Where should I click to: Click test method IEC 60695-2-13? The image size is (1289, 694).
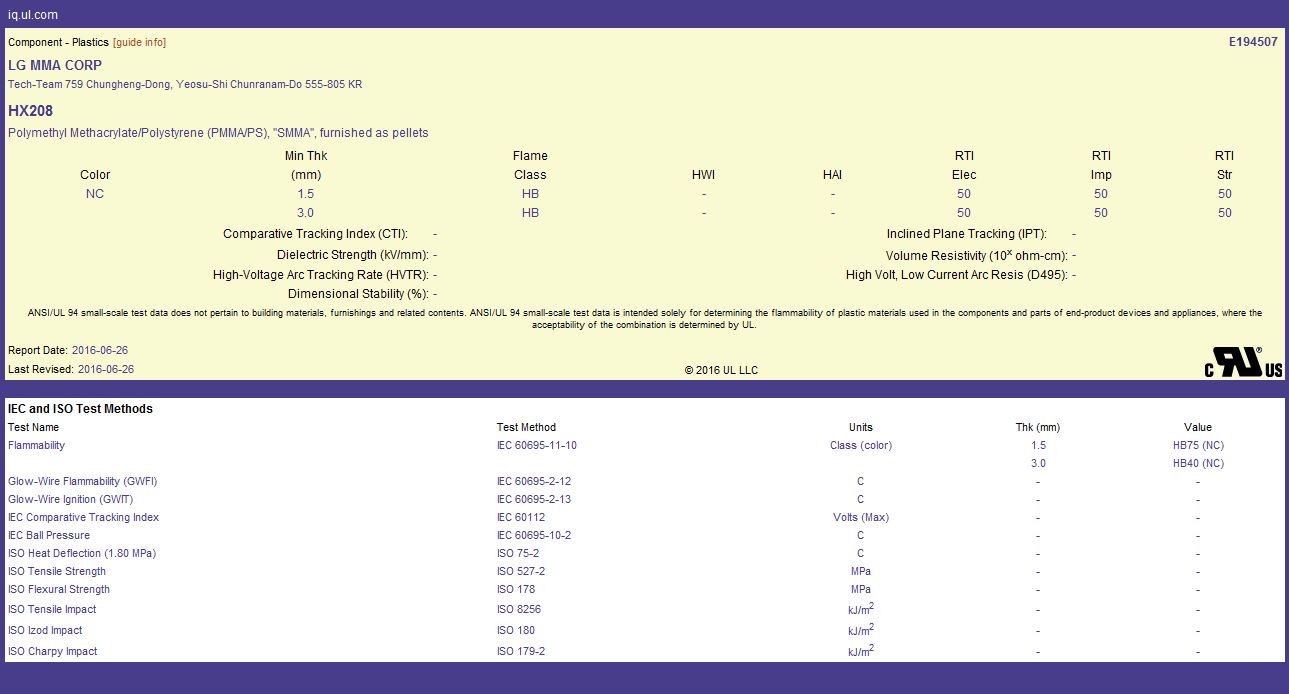(x=534, y=499)
